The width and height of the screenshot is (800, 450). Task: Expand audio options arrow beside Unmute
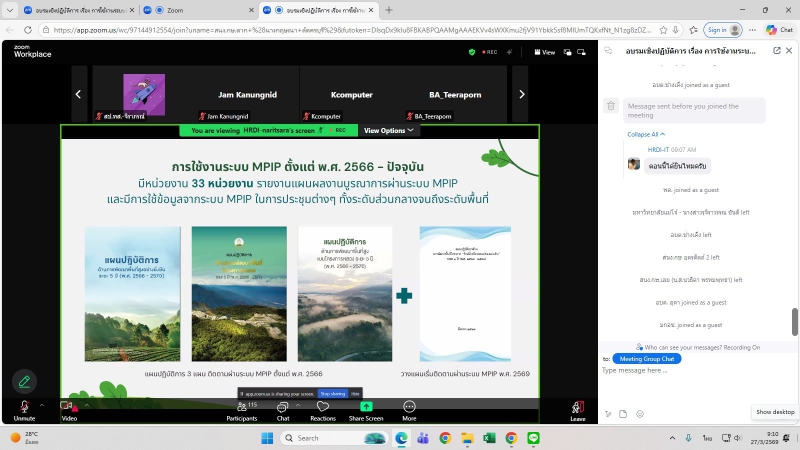[x=42, y=404]
